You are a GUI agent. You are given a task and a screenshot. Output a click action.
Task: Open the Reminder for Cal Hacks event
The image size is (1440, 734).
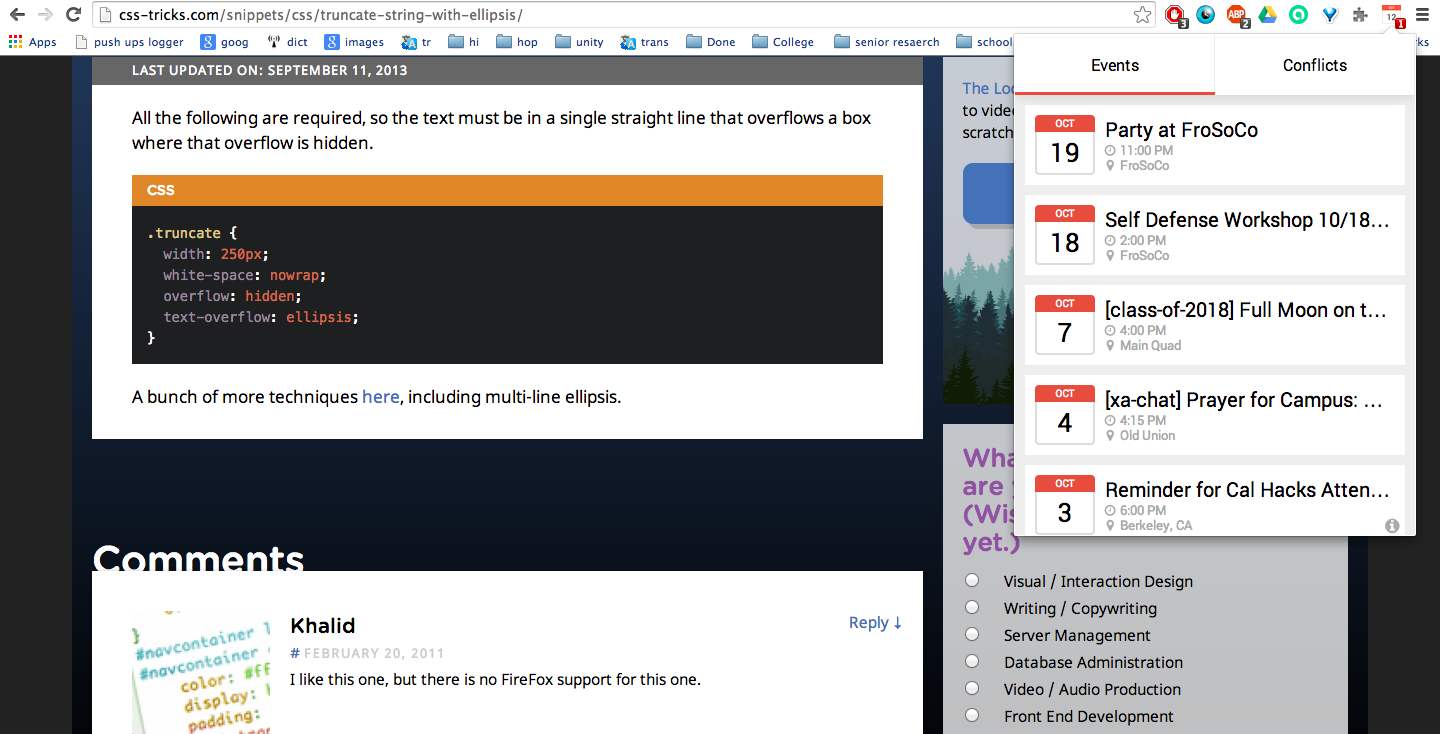click(1215, 500)
